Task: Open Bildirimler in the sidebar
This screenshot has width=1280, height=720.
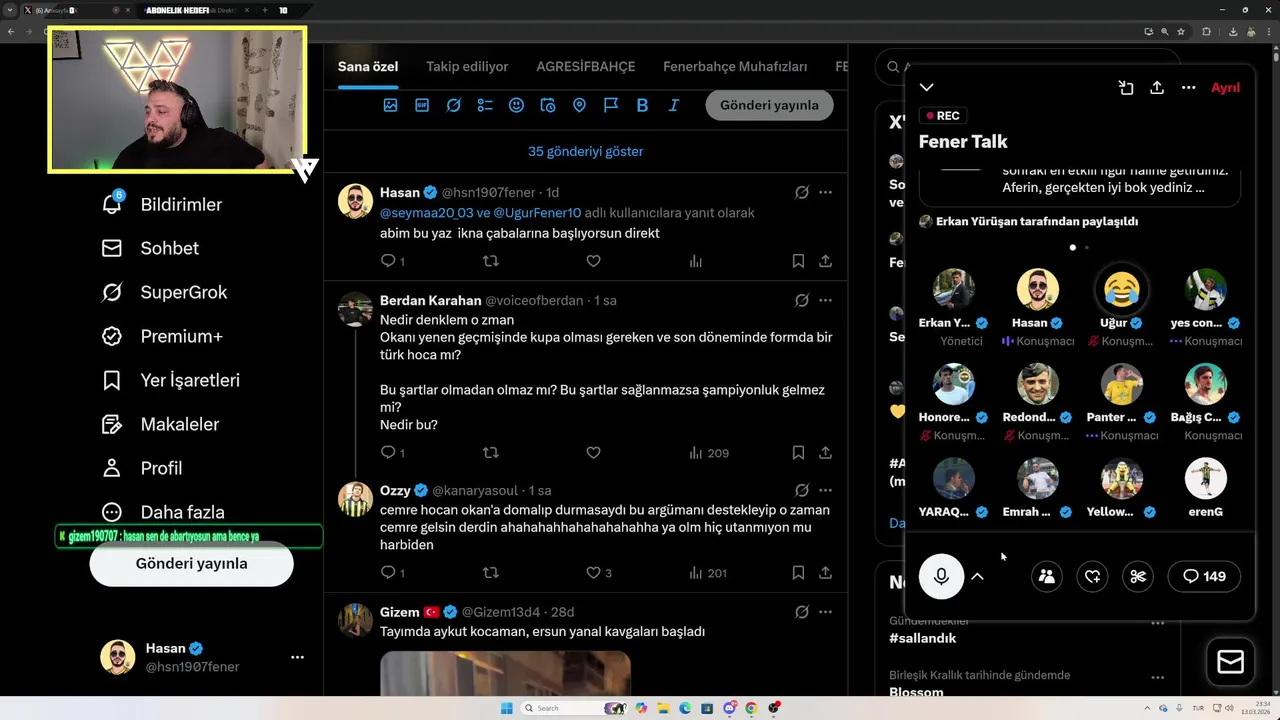Action: point(163,204)
